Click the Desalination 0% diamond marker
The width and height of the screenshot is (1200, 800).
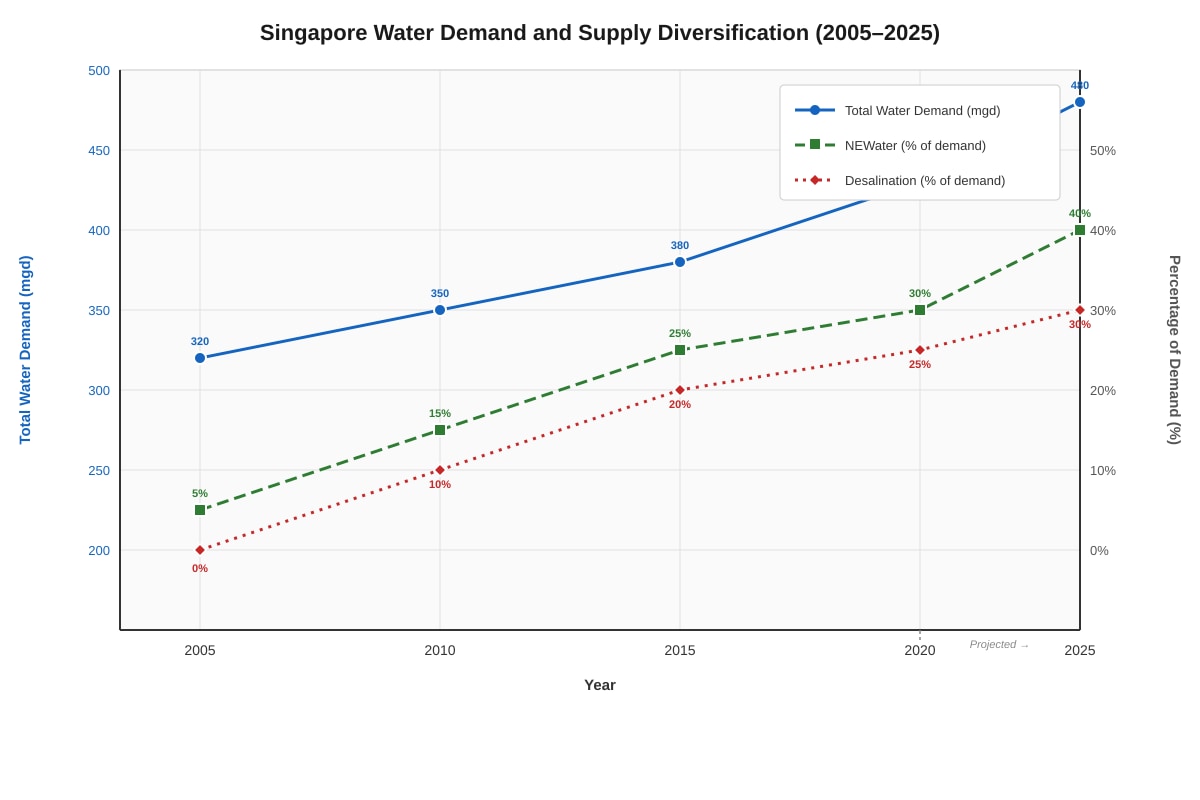[200, 550]
